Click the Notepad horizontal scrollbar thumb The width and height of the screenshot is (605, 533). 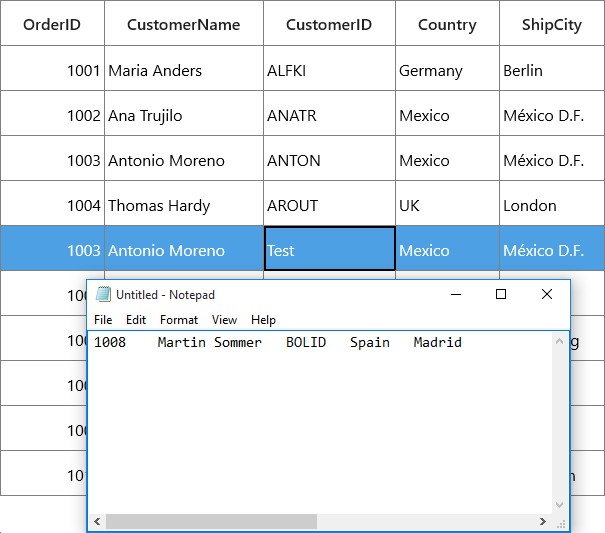(x=211, y=522)
